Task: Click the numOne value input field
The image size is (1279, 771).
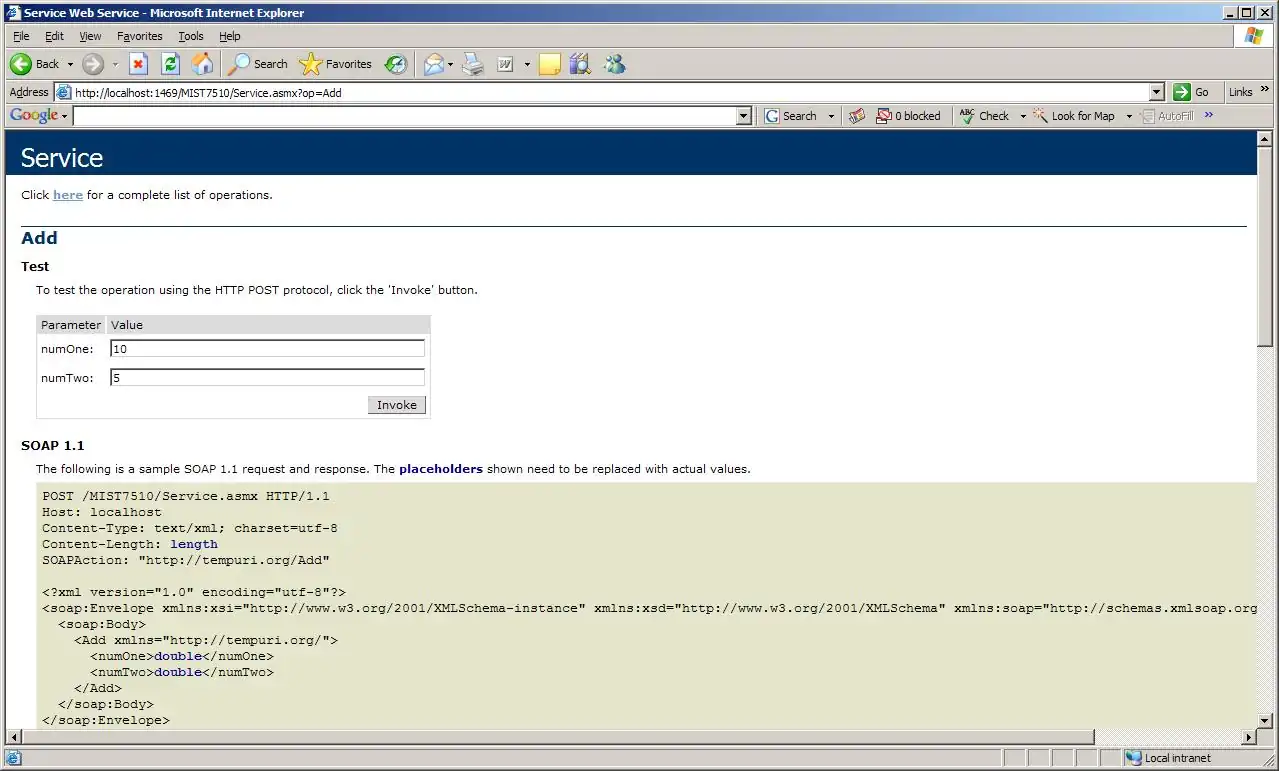Action: click(x=267, y=349)
